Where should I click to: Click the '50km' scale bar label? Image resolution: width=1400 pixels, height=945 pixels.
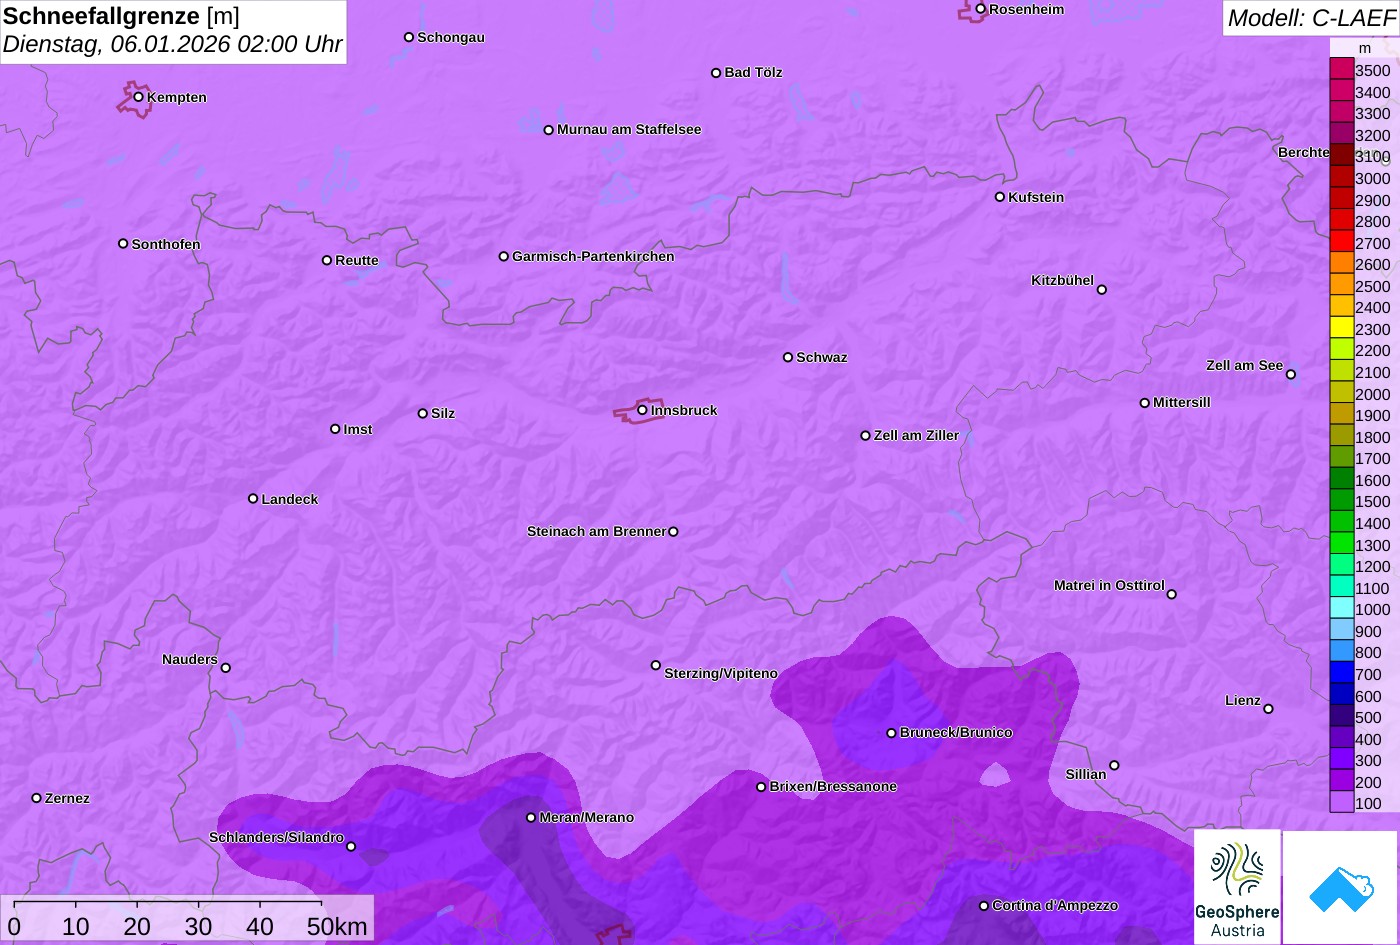(x=337, y=927)
